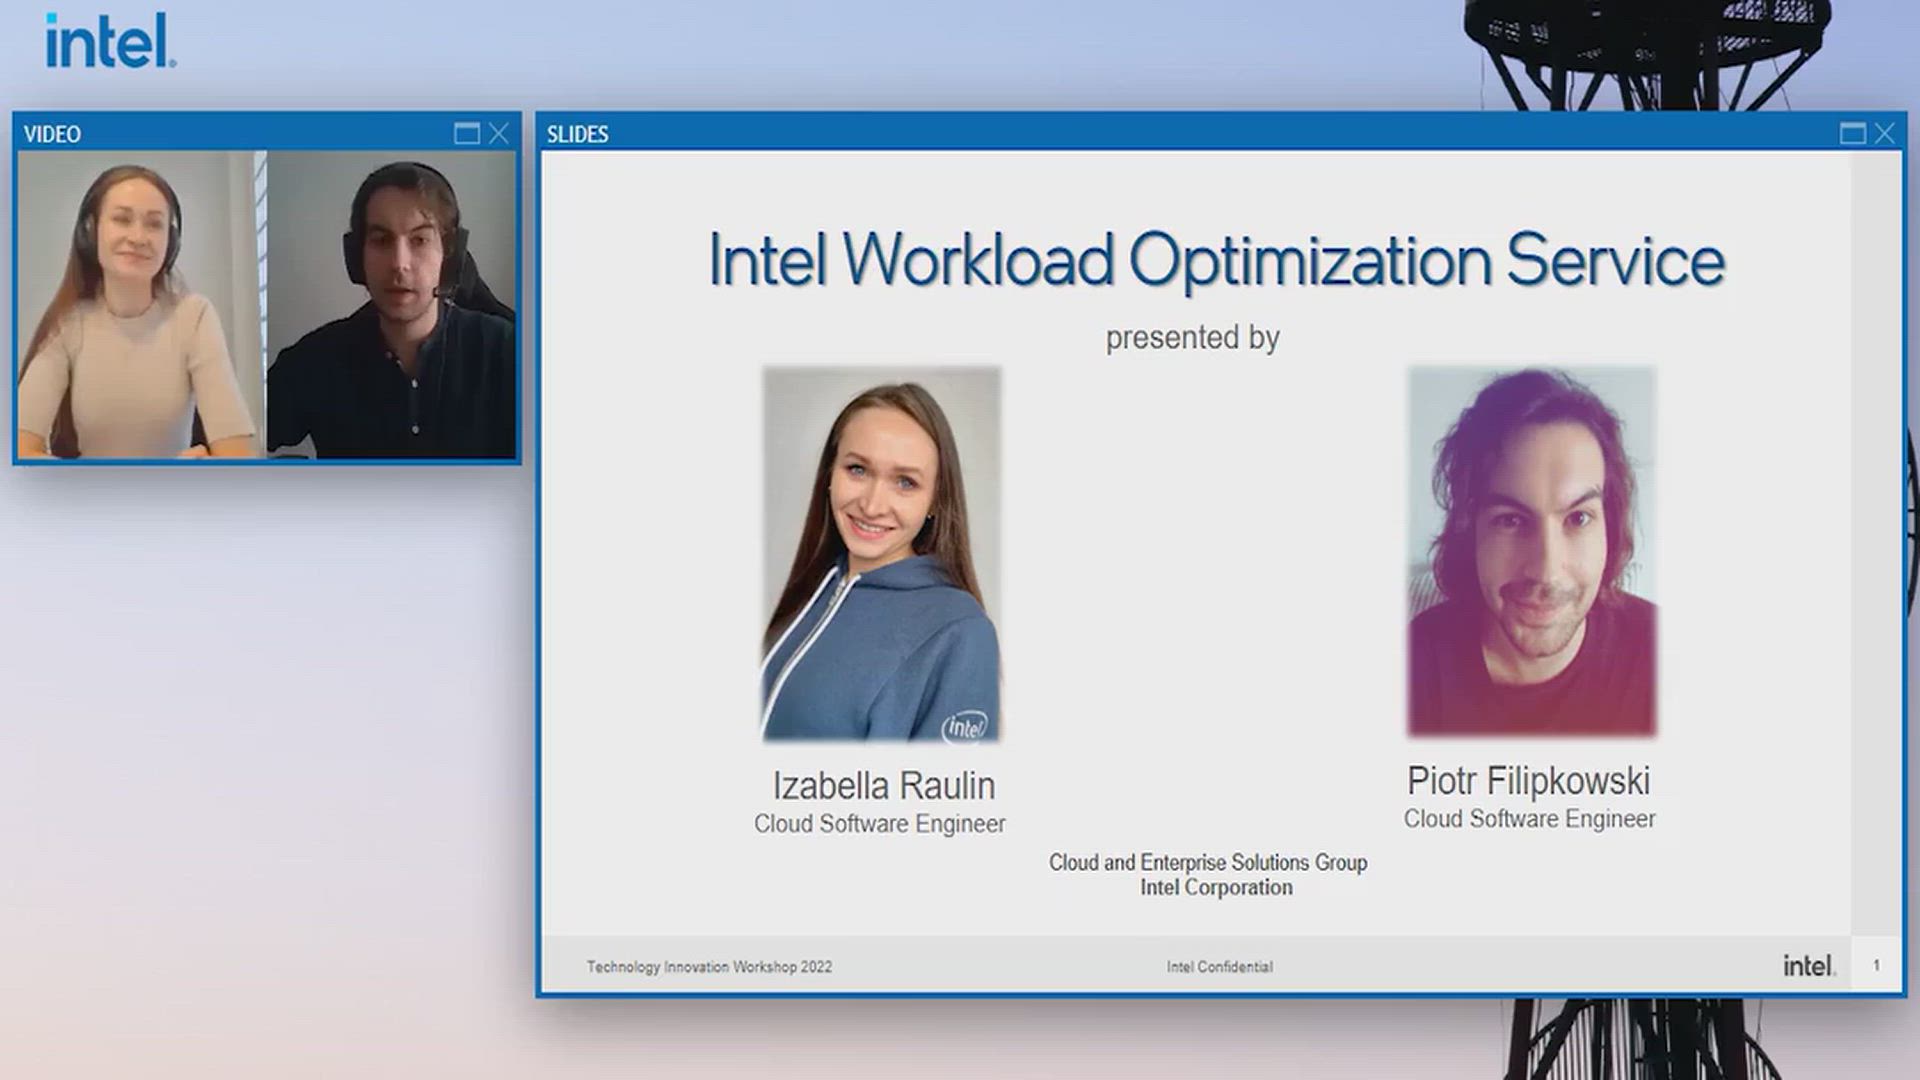Screen dimensions: 1920x1080
Task: Click the VIDEO panel title
Action: [x=52, y=134]
